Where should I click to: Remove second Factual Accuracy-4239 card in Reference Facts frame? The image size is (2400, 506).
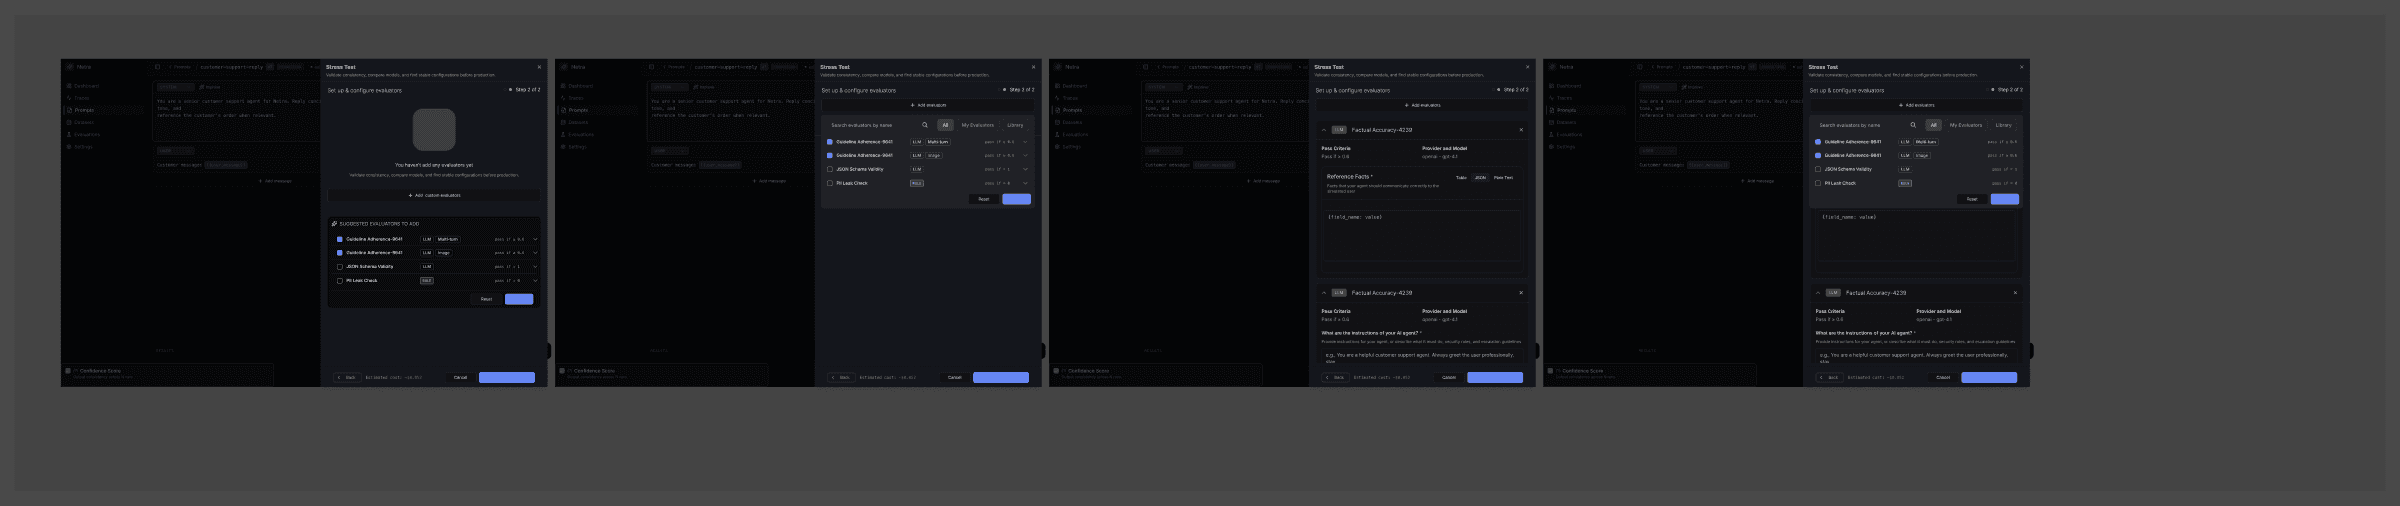(1521, 293)
